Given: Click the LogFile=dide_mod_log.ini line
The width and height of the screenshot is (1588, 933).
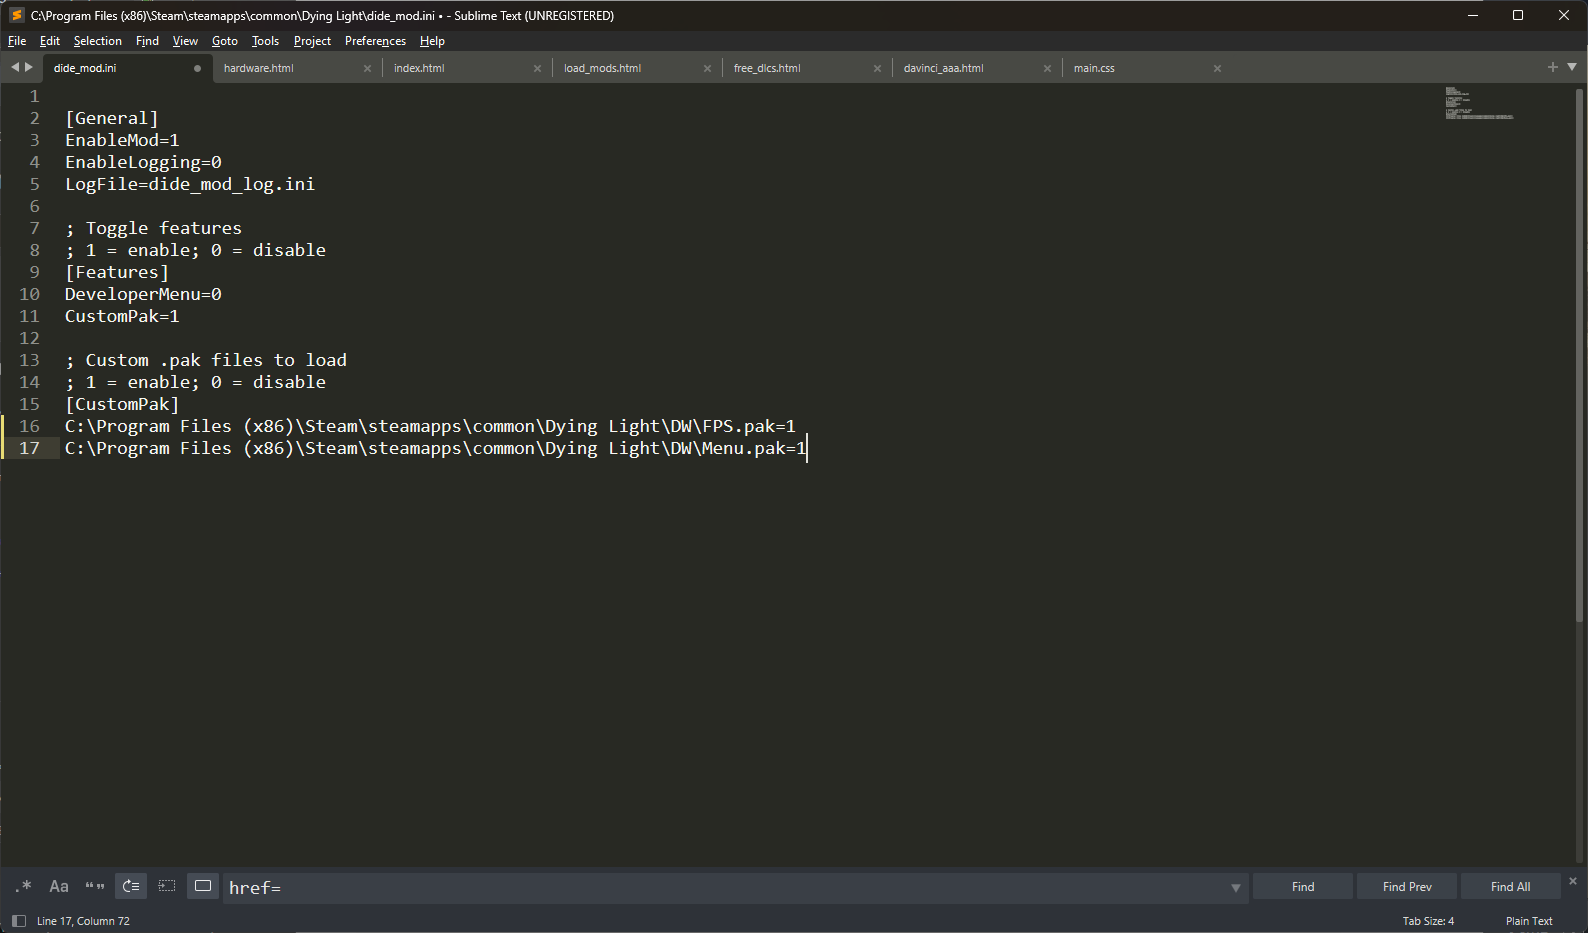Looking at the screenshot, I should [190, 184].
